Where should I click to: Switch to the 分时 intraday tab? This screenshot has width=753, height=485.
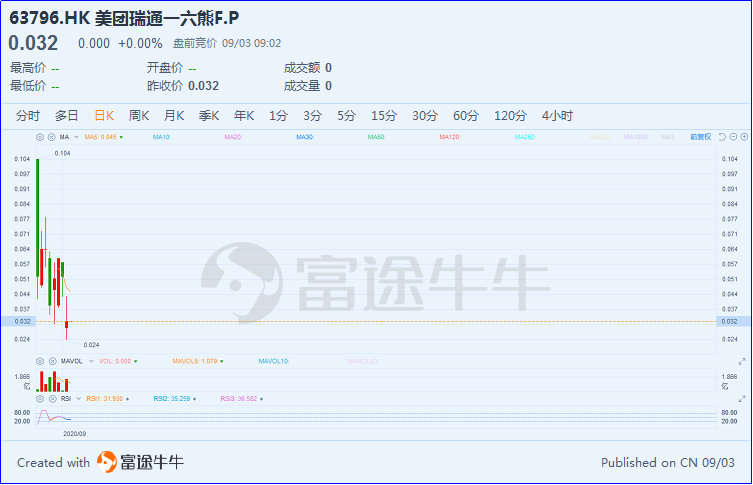point(27,116)
